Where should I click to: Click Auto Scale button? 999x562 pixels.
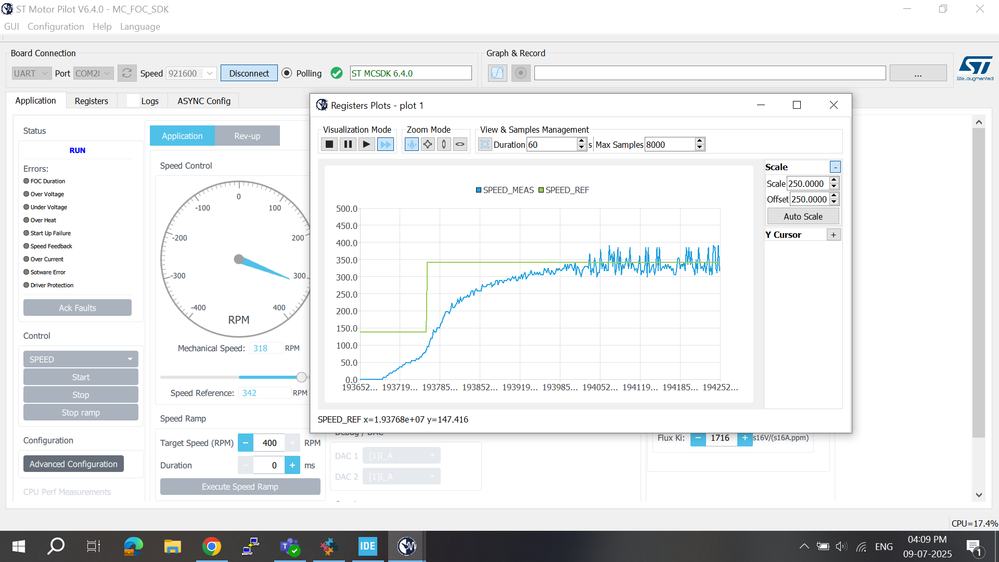click(803, 217)
